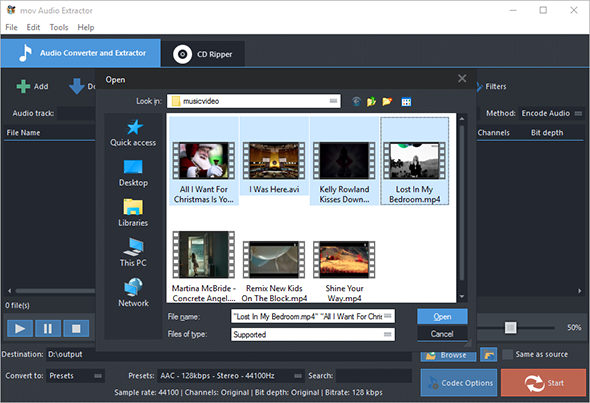Click the up one level folder icon
Screen dimensions: 590x403
point(371,102)
